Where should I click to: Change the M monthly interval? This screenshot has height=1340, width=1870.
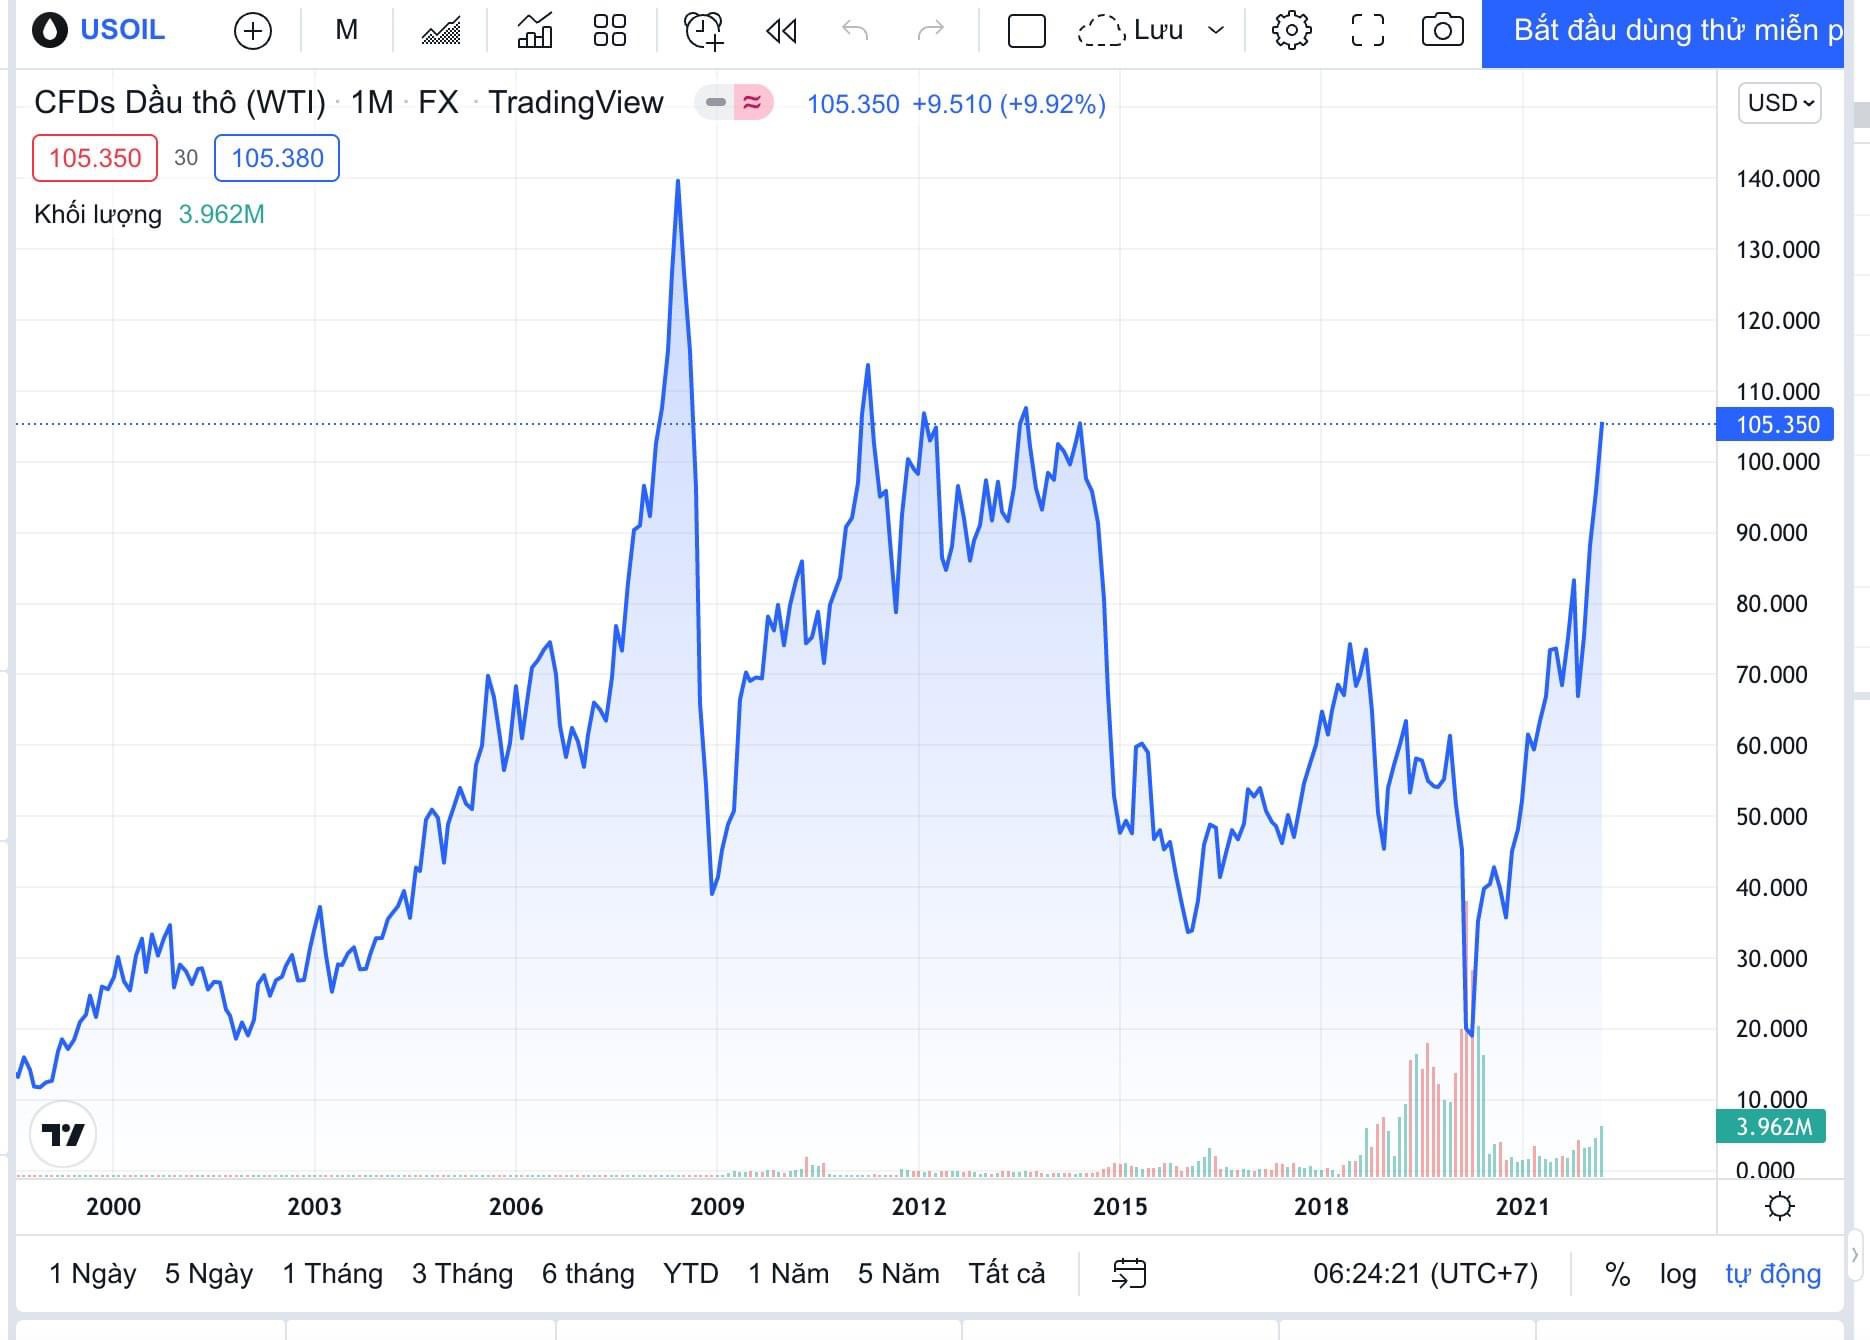point(347,30)
